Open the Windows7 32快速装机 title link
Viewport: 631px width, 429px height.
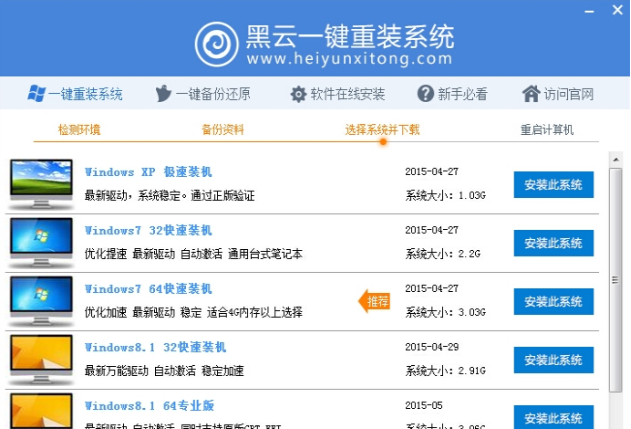[x=155, y=231]
